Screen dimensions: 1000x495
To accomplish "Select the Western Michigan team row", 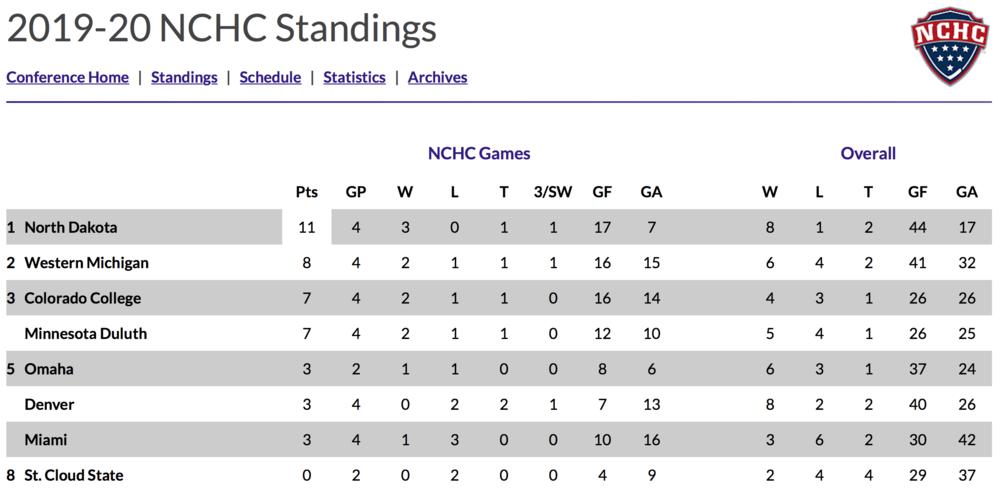I will (86, 263).
